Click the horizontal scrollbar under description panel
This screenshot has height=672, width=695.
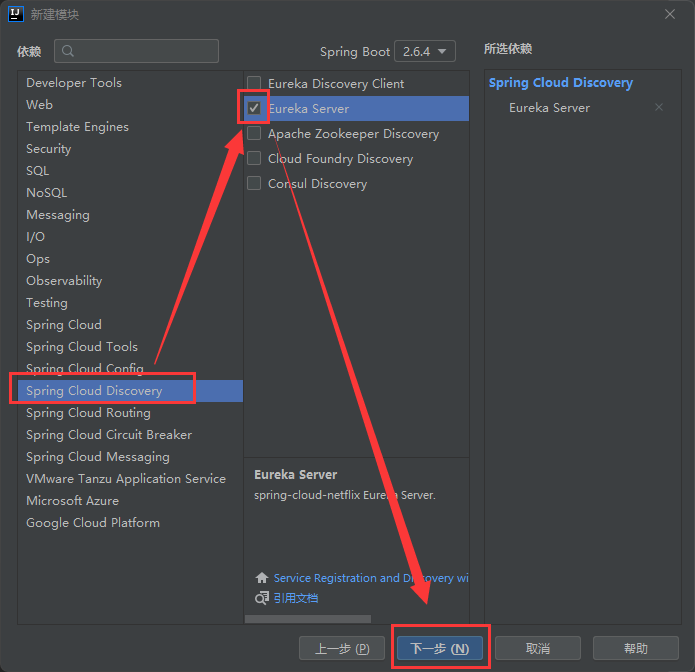(307, 620)
